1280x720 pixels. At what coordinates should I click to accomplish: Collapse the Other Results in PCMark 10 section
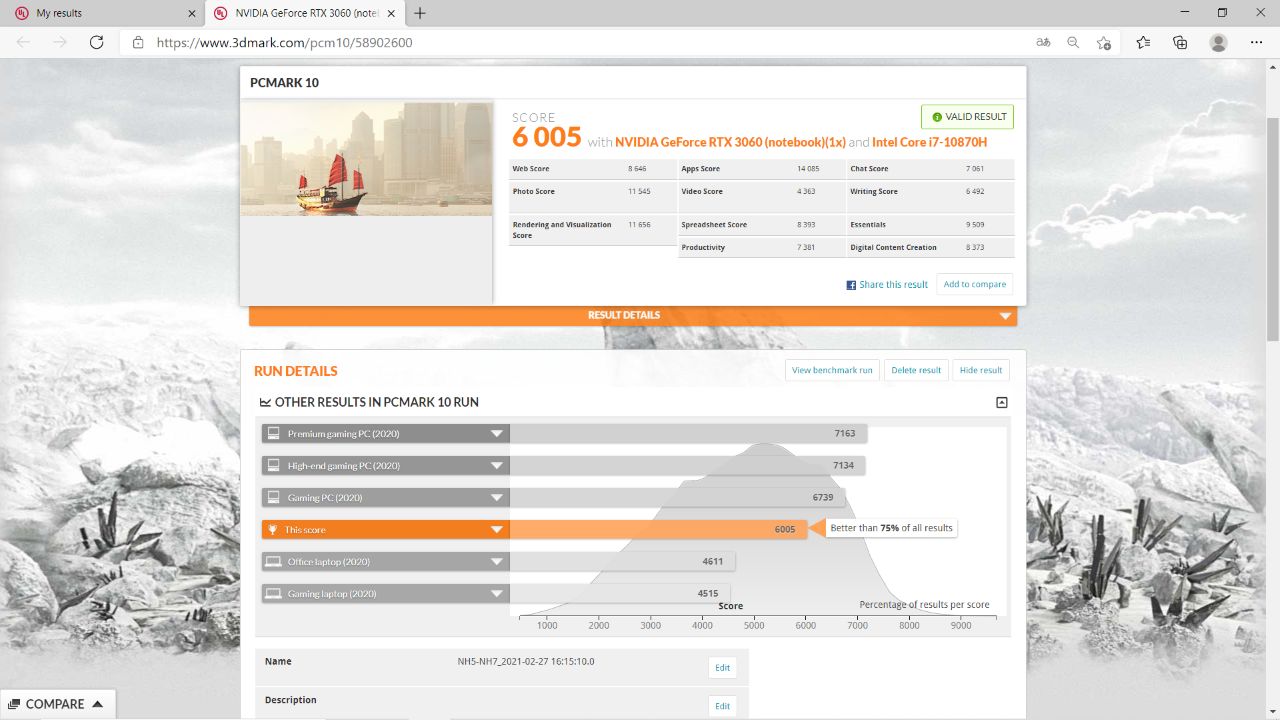coord(1002,403)
